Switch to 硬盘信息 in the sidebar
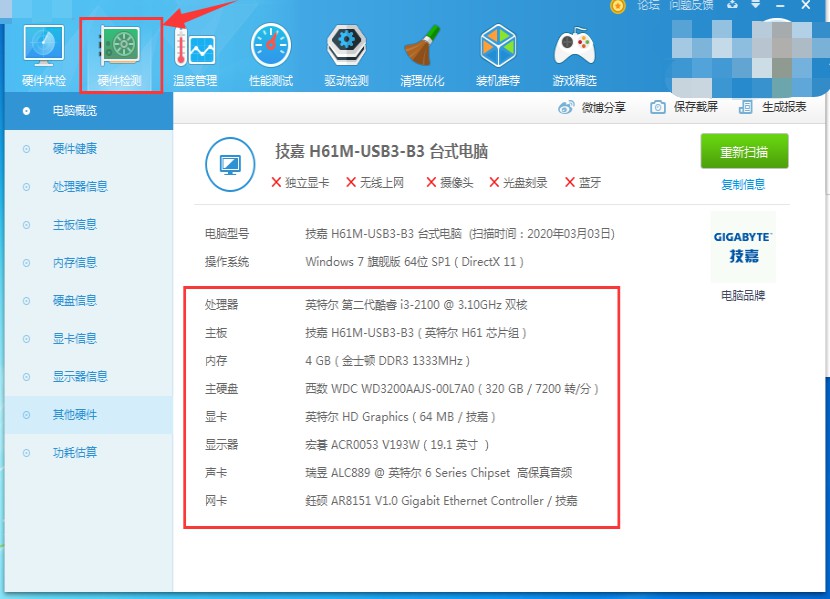The image size is (830, 599). (75, 301)
